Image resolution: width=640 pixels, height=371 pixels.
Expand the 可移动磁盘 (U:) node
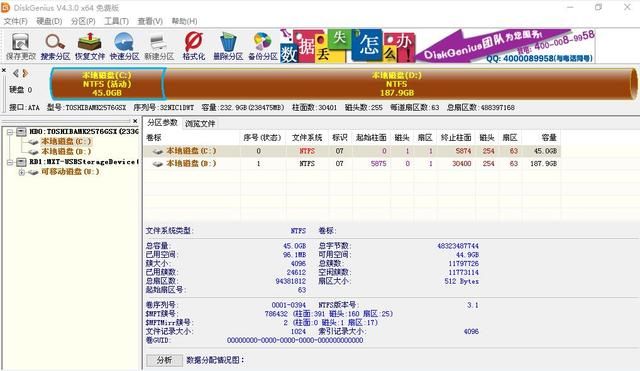[x=21, y=172]
